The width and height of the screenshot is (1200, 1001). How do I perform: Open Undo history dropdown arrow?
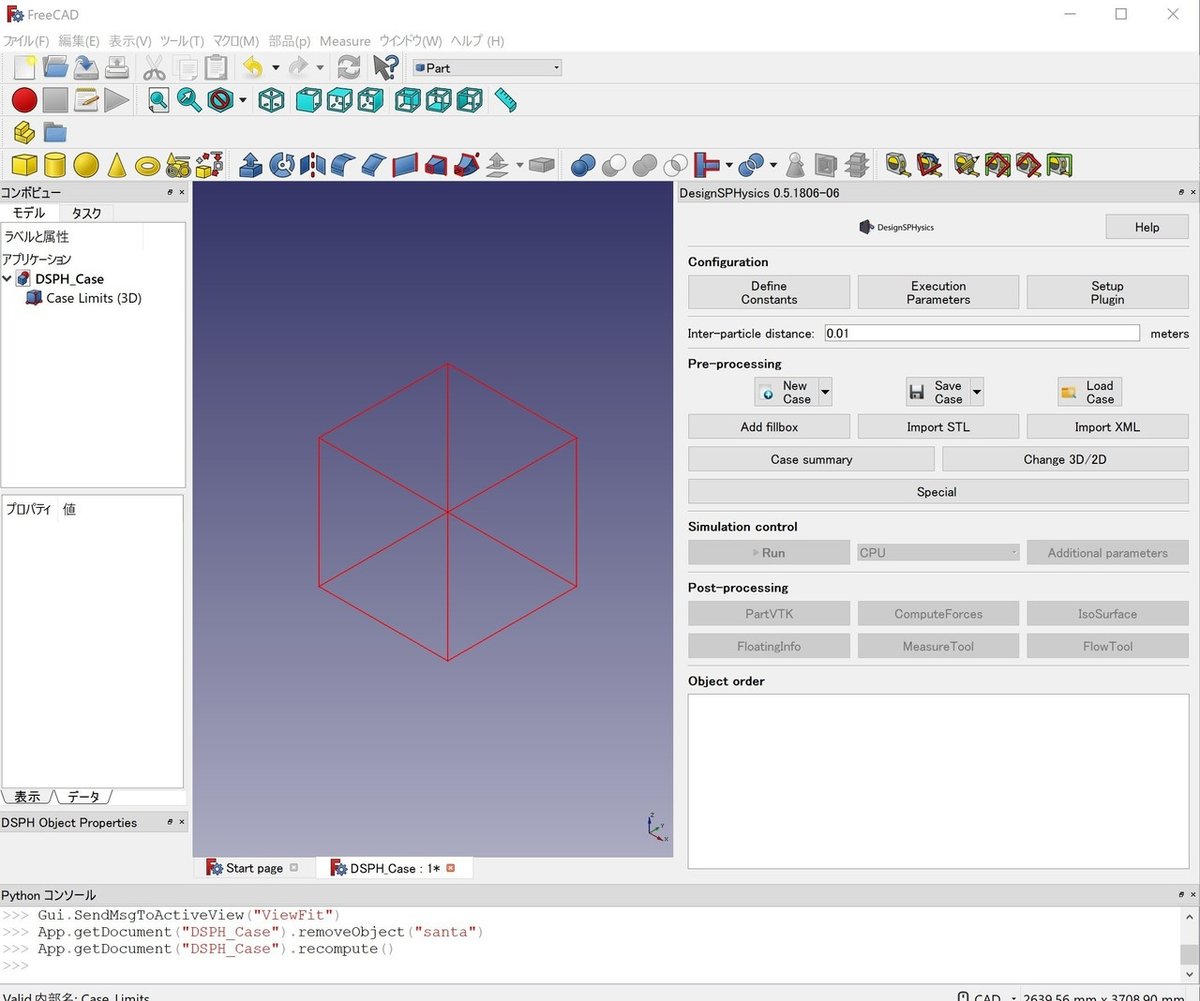click(275, 68)
